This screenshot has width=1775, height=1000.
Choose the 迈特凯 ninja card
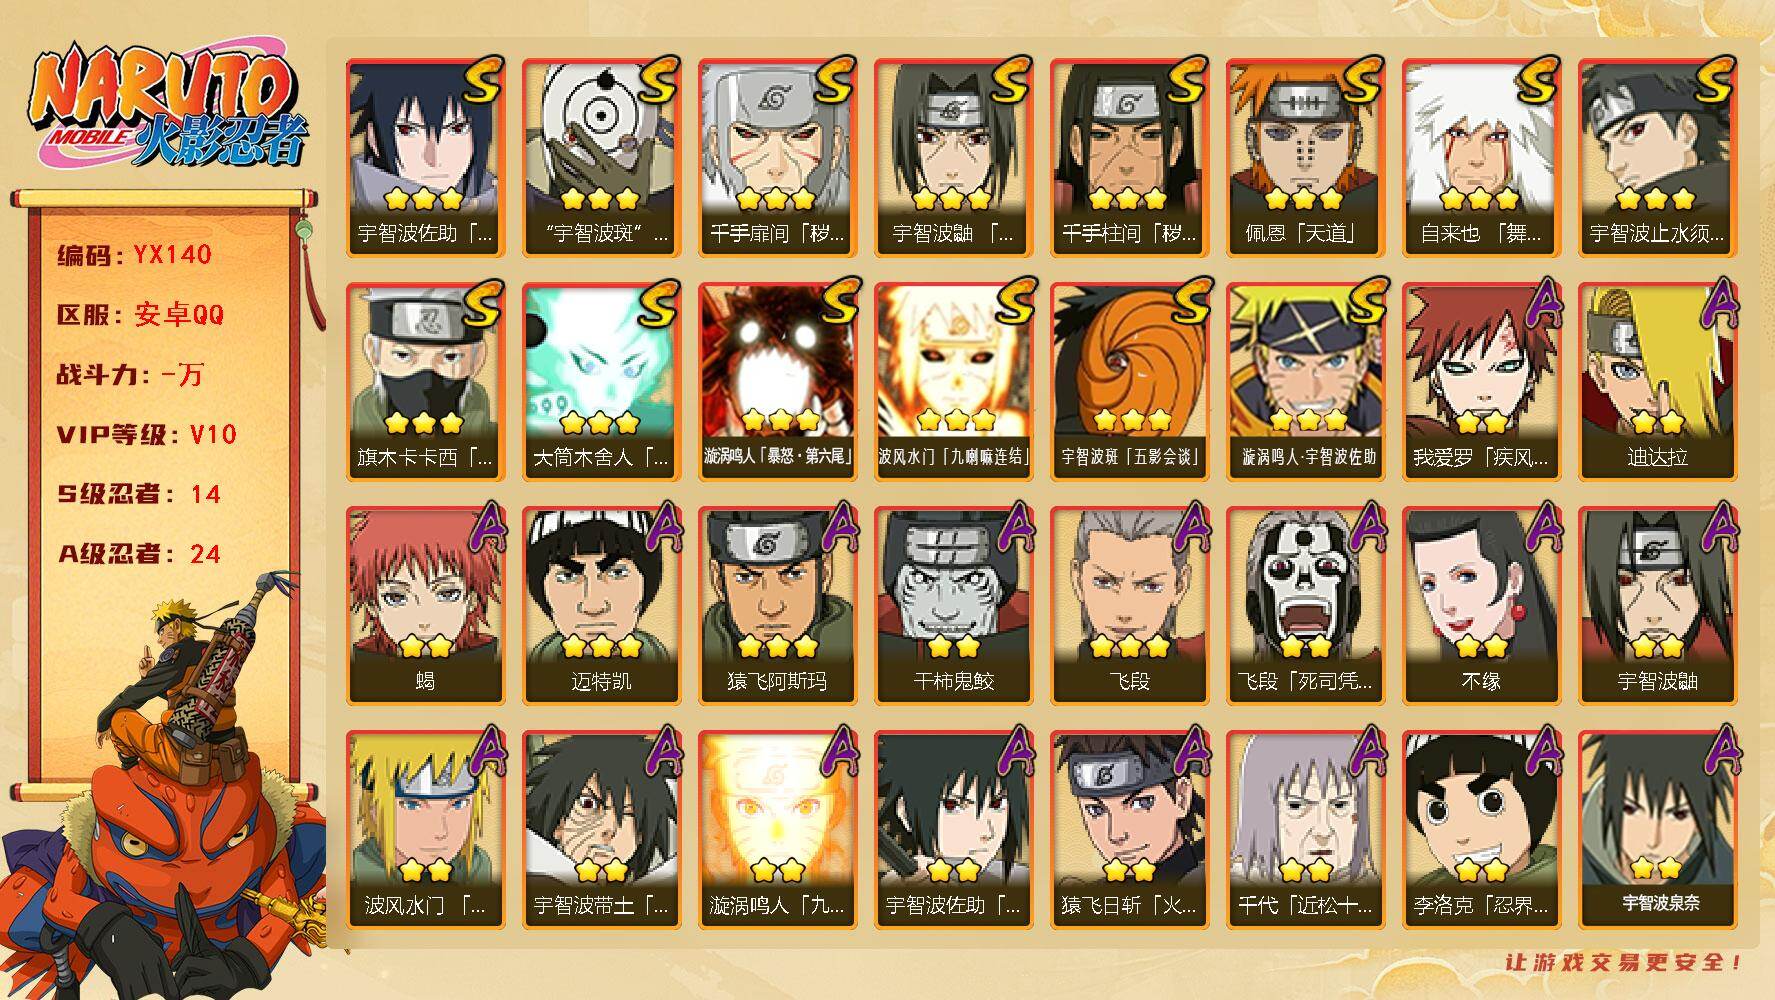(601, 606)
